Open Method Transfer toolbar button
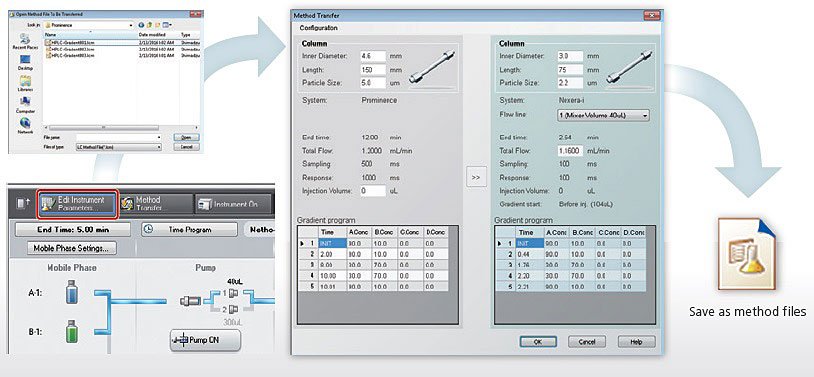 point(156,204)
